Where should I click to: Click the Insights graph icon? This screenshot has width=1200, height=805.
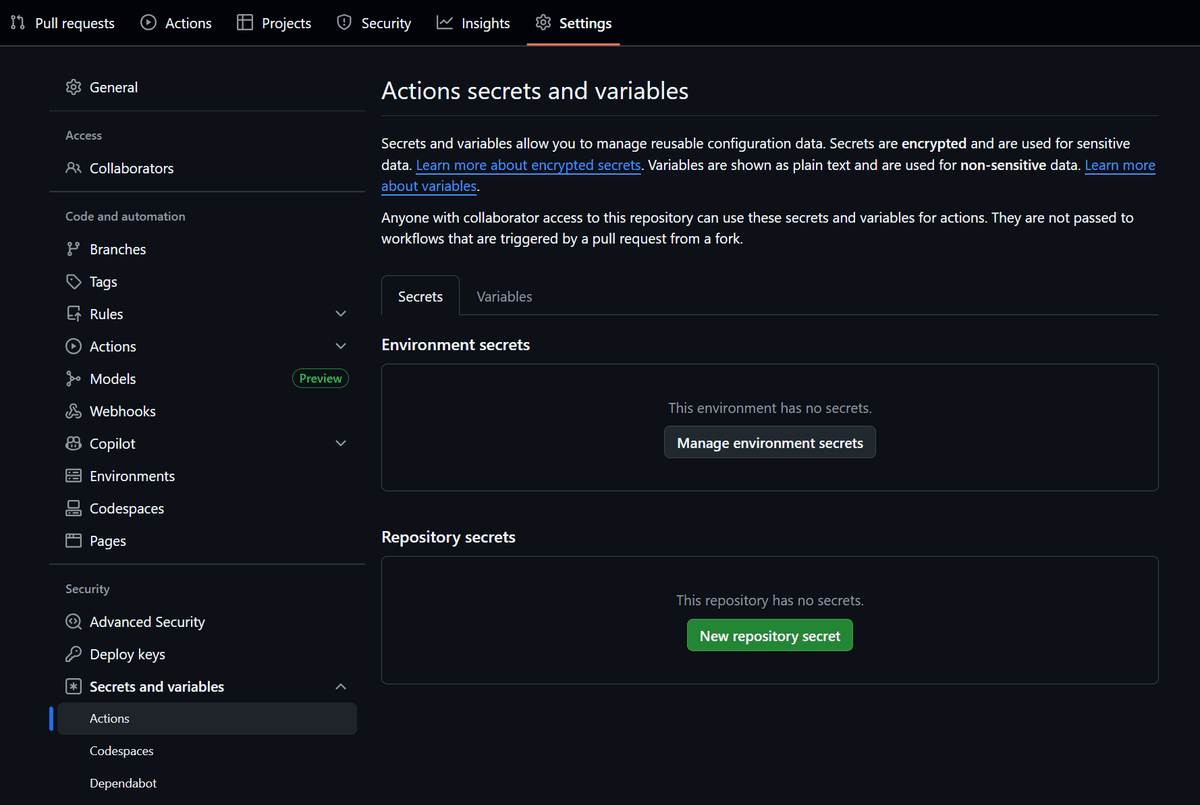click(x=446, y=22)
